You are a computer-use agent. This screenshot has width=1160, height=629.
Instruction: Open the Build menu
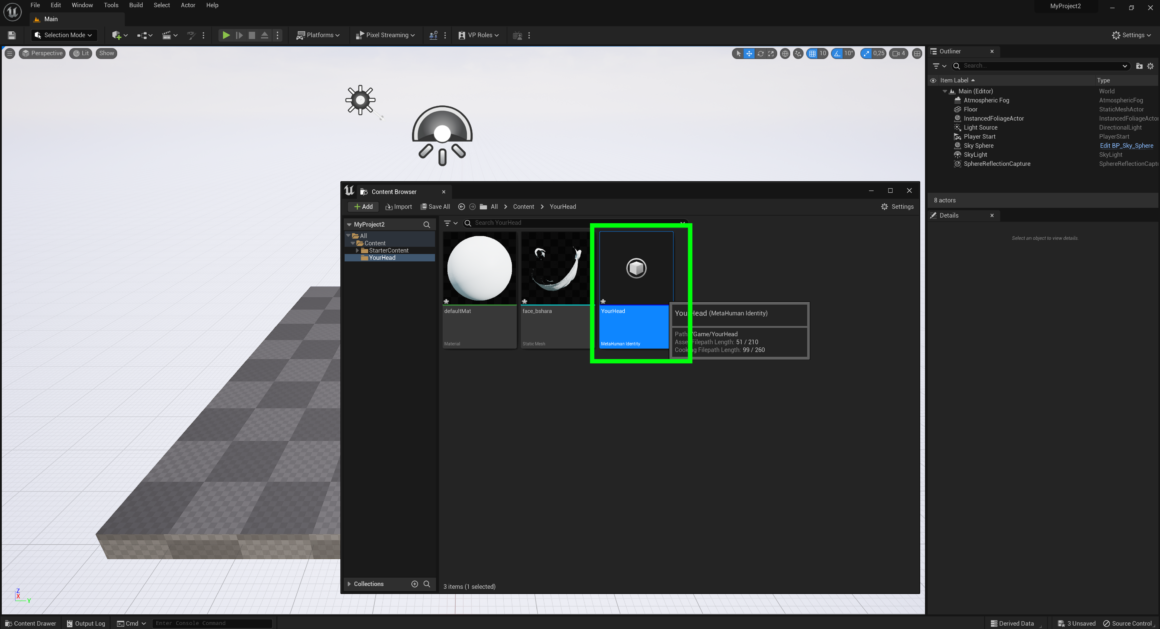tap(136, 5)
